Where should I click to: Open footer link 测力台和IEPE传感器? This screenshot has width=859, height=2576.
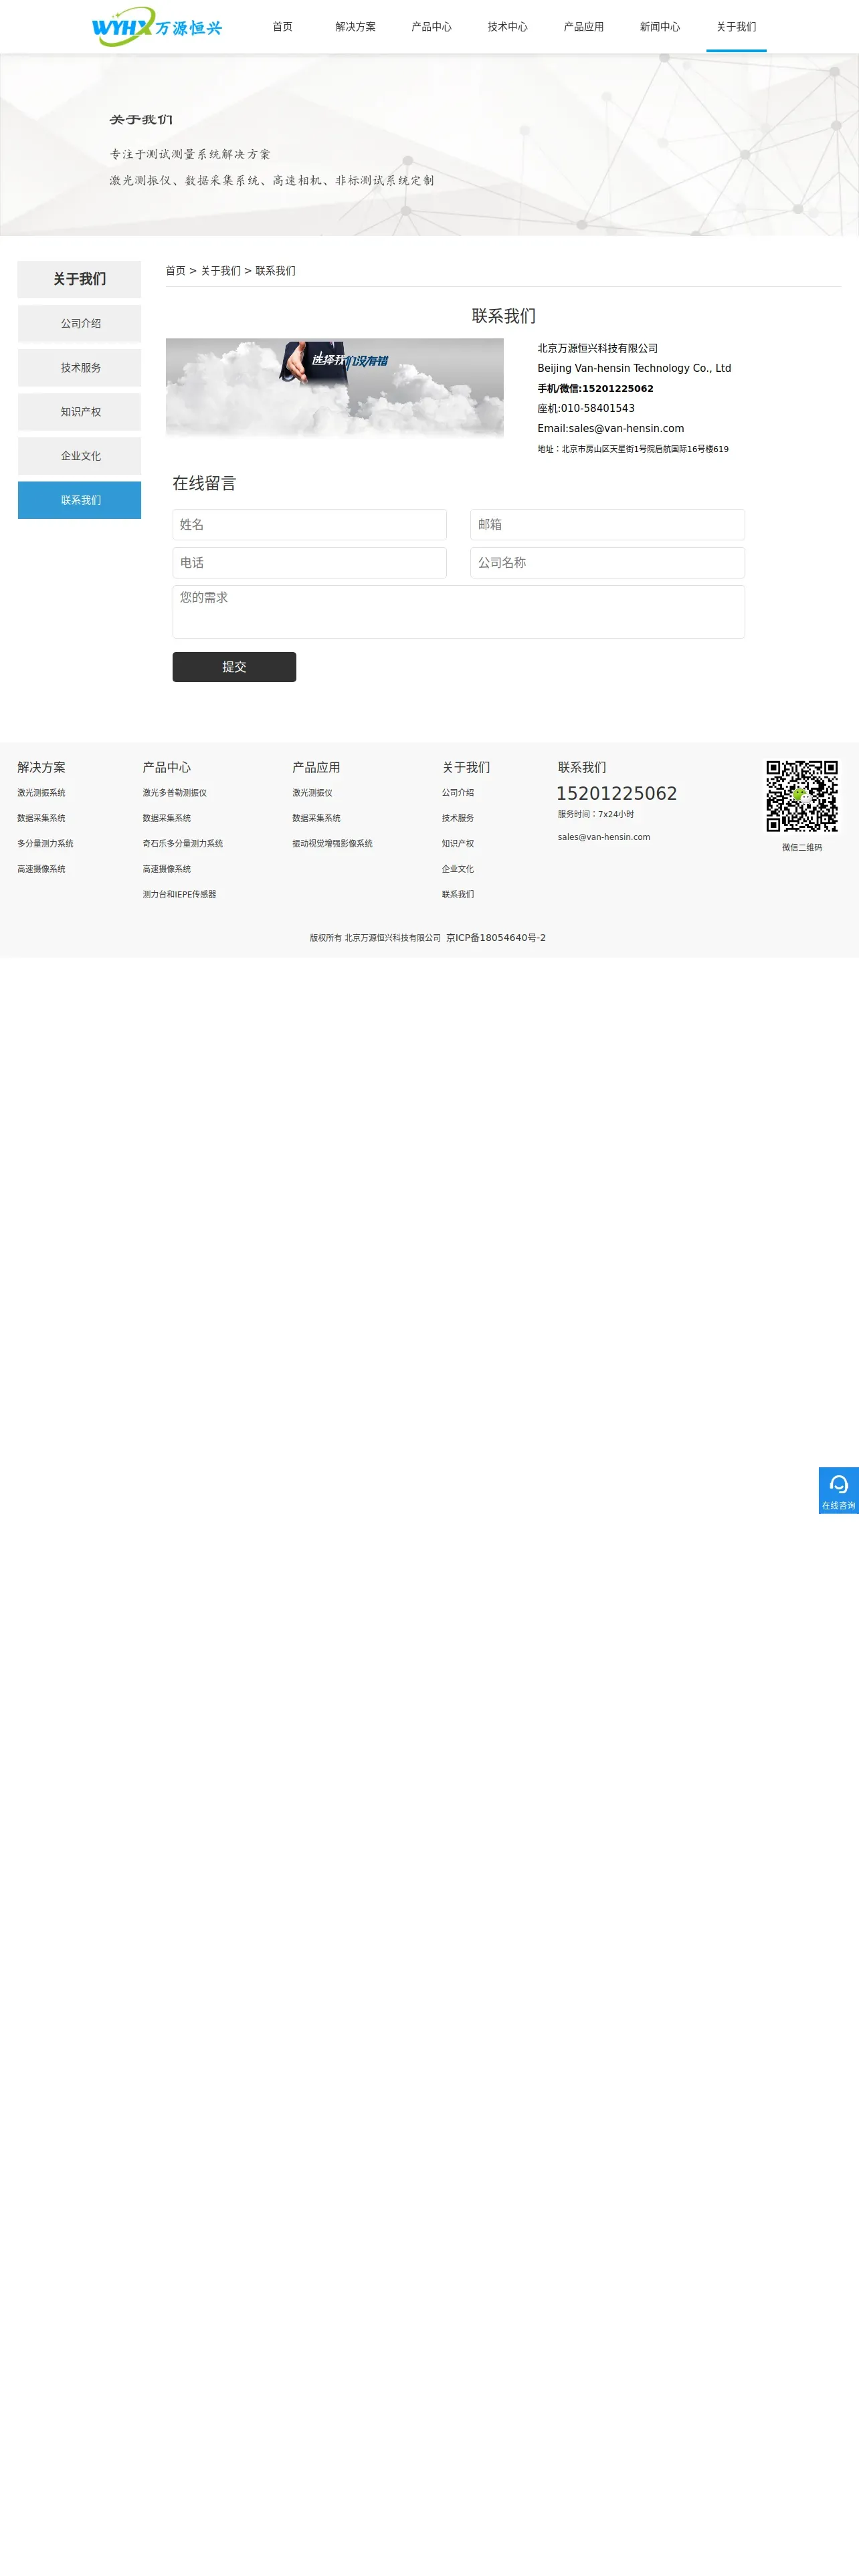[x=180, y=895]
